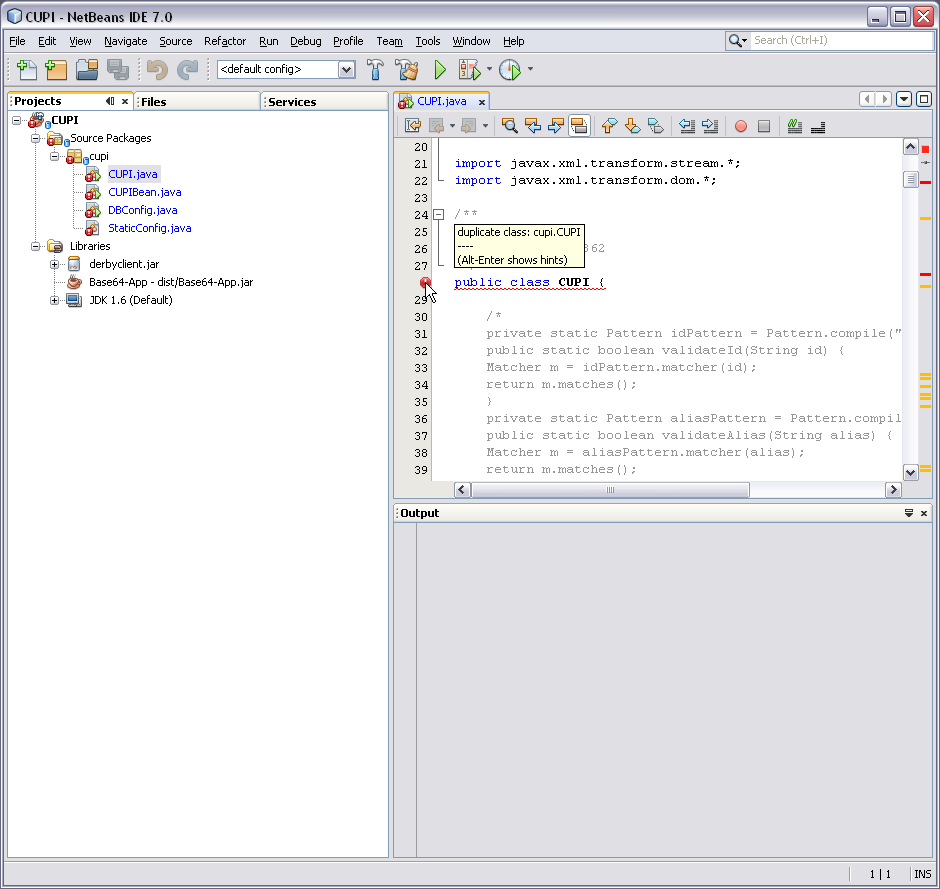Collapse the Source Packages node
This screenshot has height=889, width=940.
35,138
